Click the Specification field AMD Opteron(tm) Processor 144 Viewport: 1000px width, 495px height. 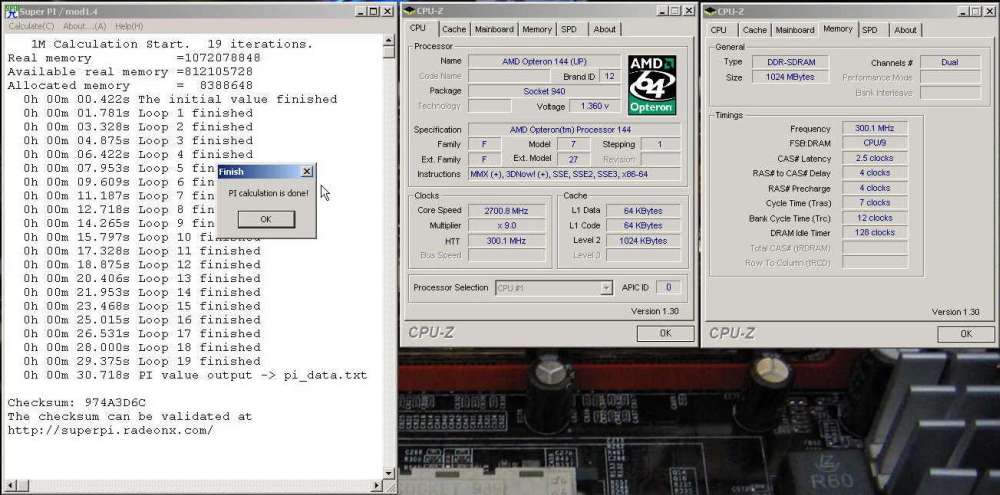tap(575, 129)
